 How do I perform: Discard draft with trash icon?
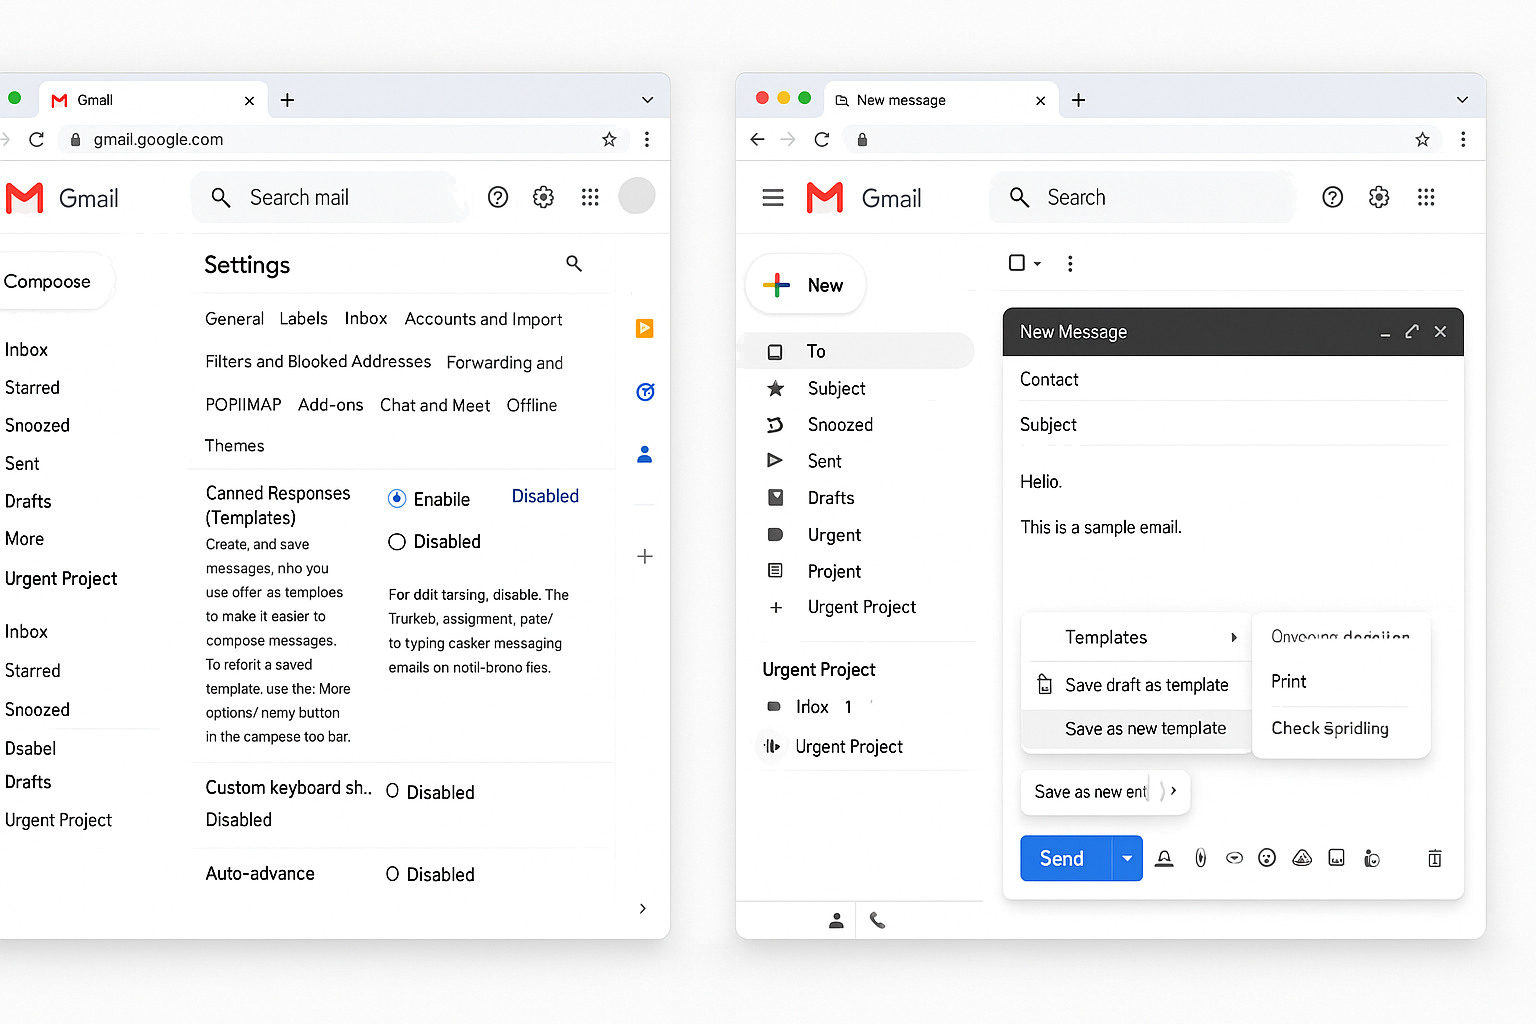1435,858
